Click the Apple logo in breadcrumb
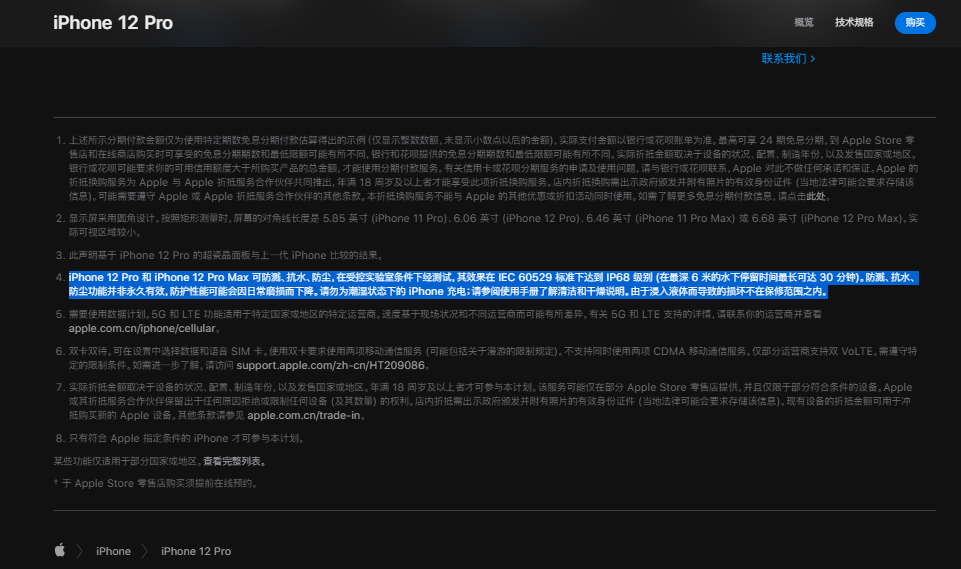The width and height of the screenshot is (961, 569). 59,550
